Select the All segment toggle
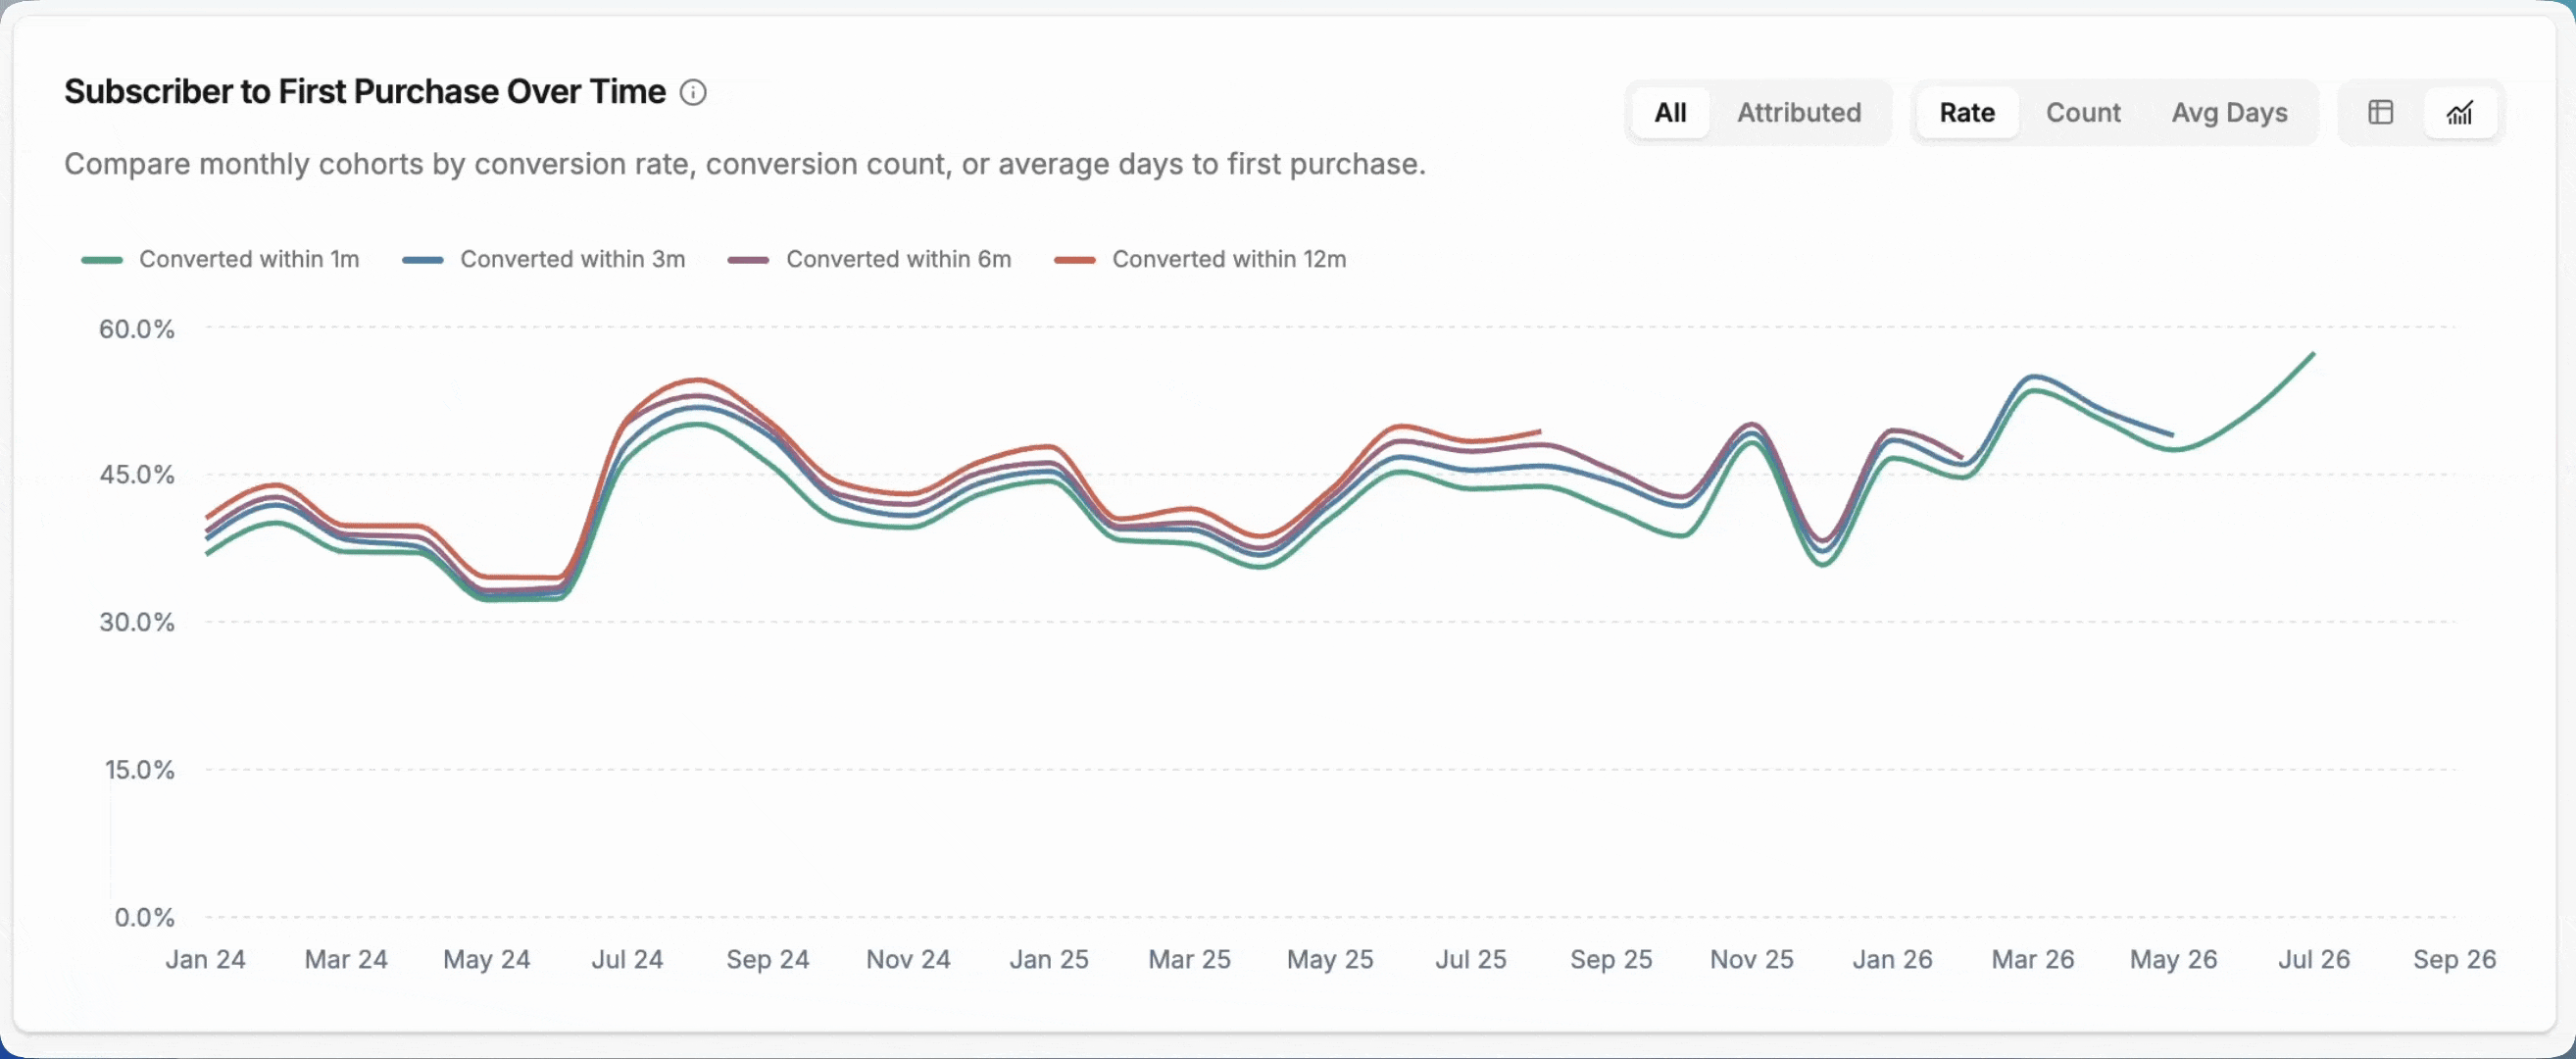Screen dimensions: 2576x1059 pos(1670,112)
